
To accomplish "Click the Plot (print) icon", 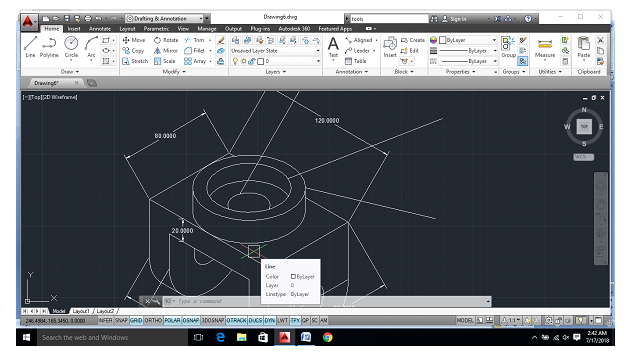I will (88, 18).
